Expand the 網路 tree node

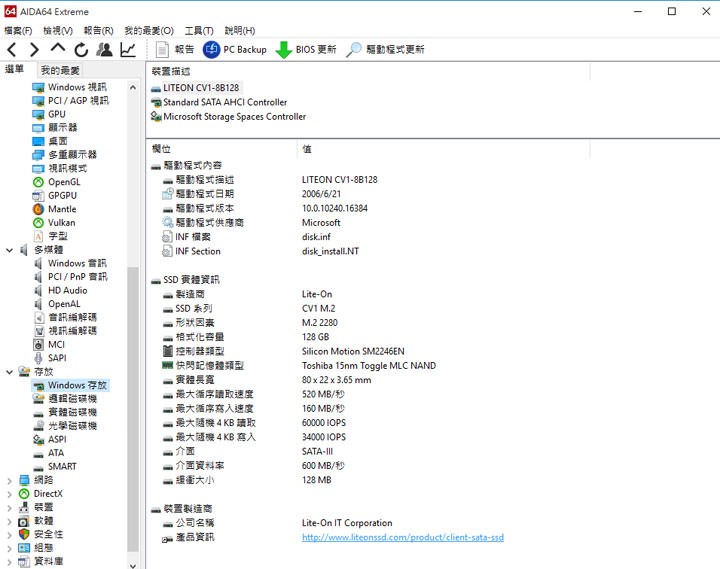[9, 480]
